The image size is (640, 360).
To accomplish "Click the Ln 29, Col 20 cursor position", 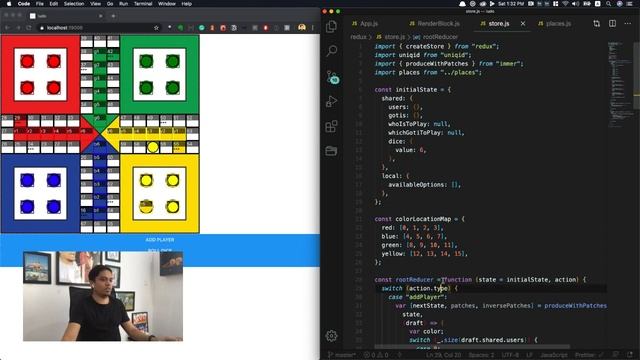I will [443, 355].
